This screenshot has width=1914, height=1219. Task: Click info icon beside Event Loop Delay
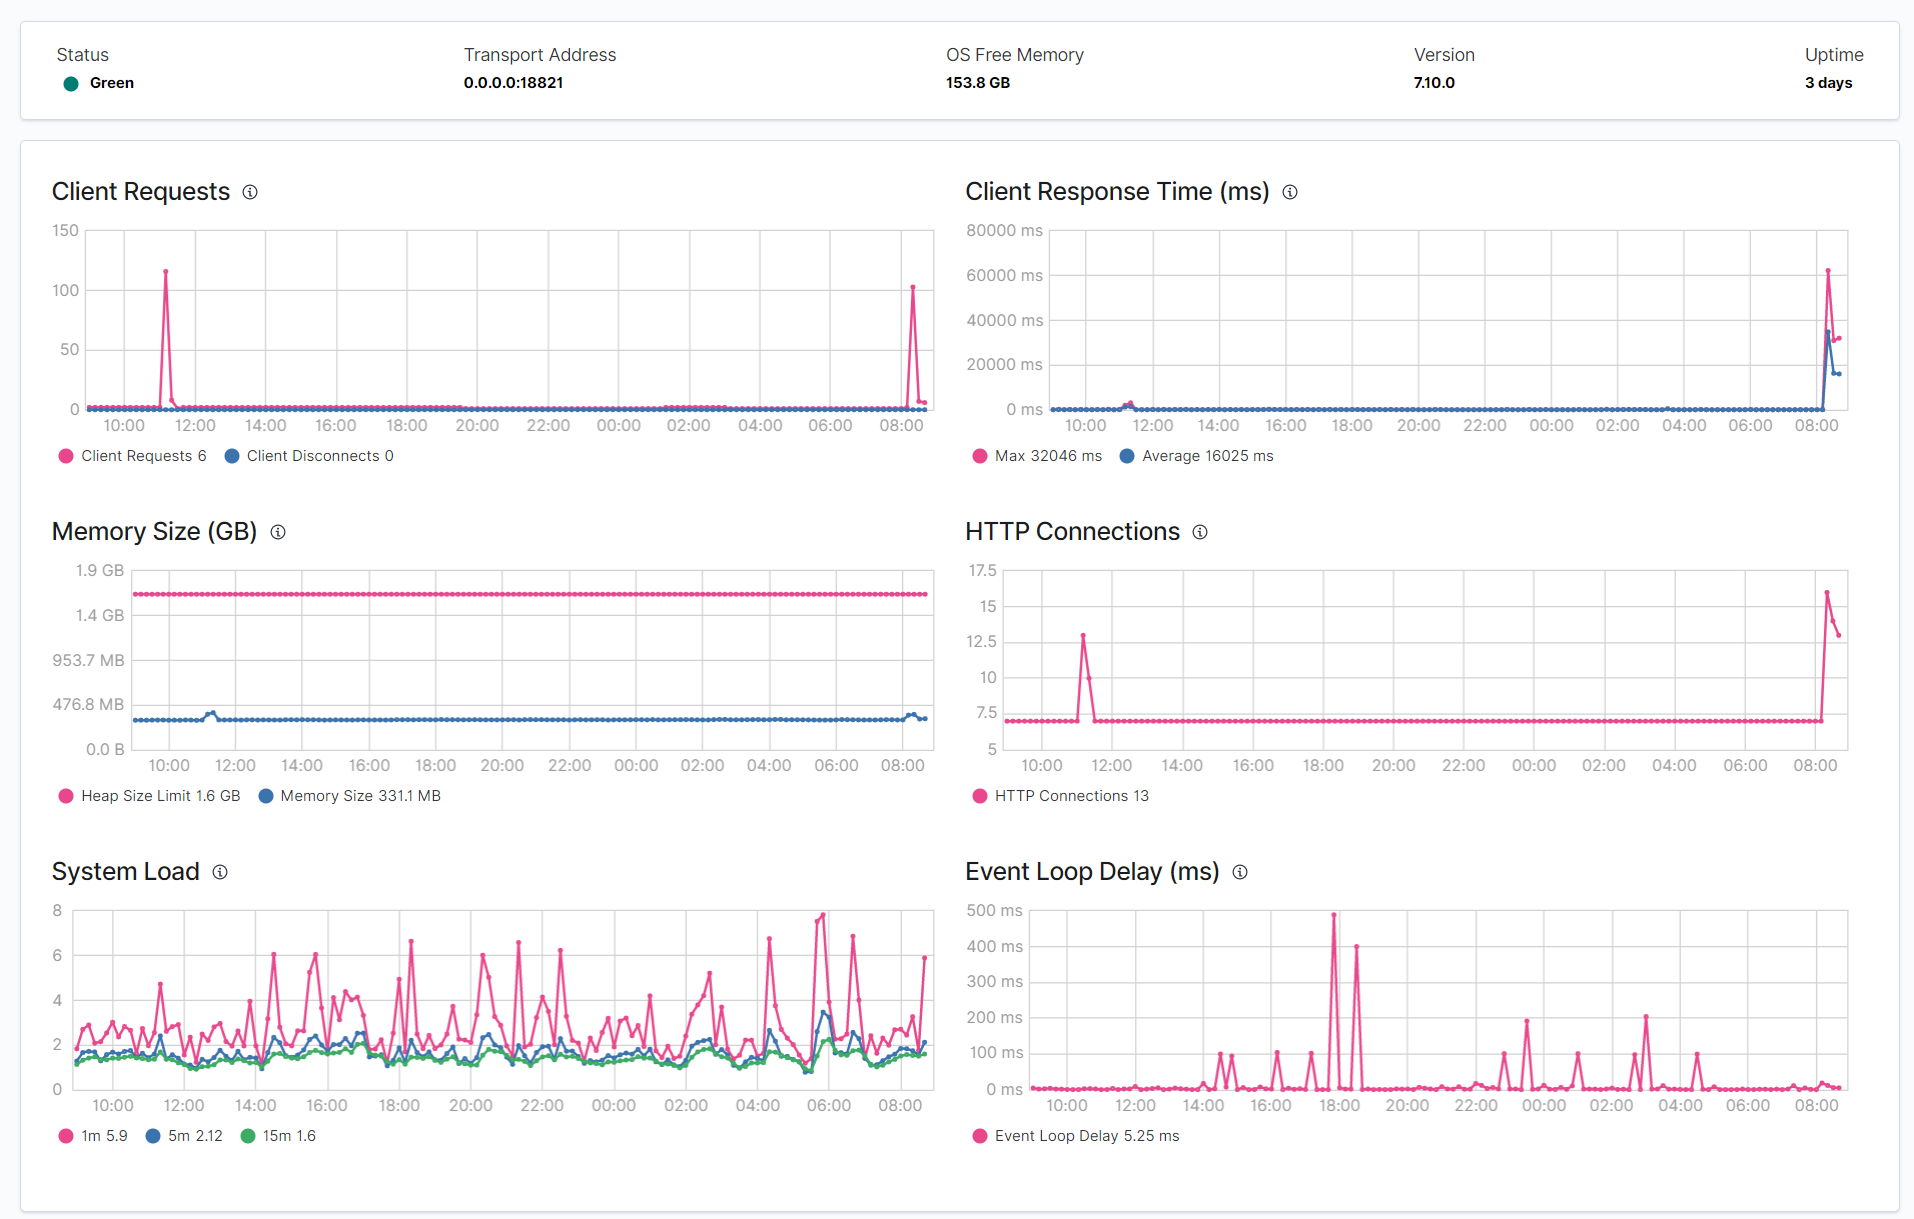(x=1240, y=872)
